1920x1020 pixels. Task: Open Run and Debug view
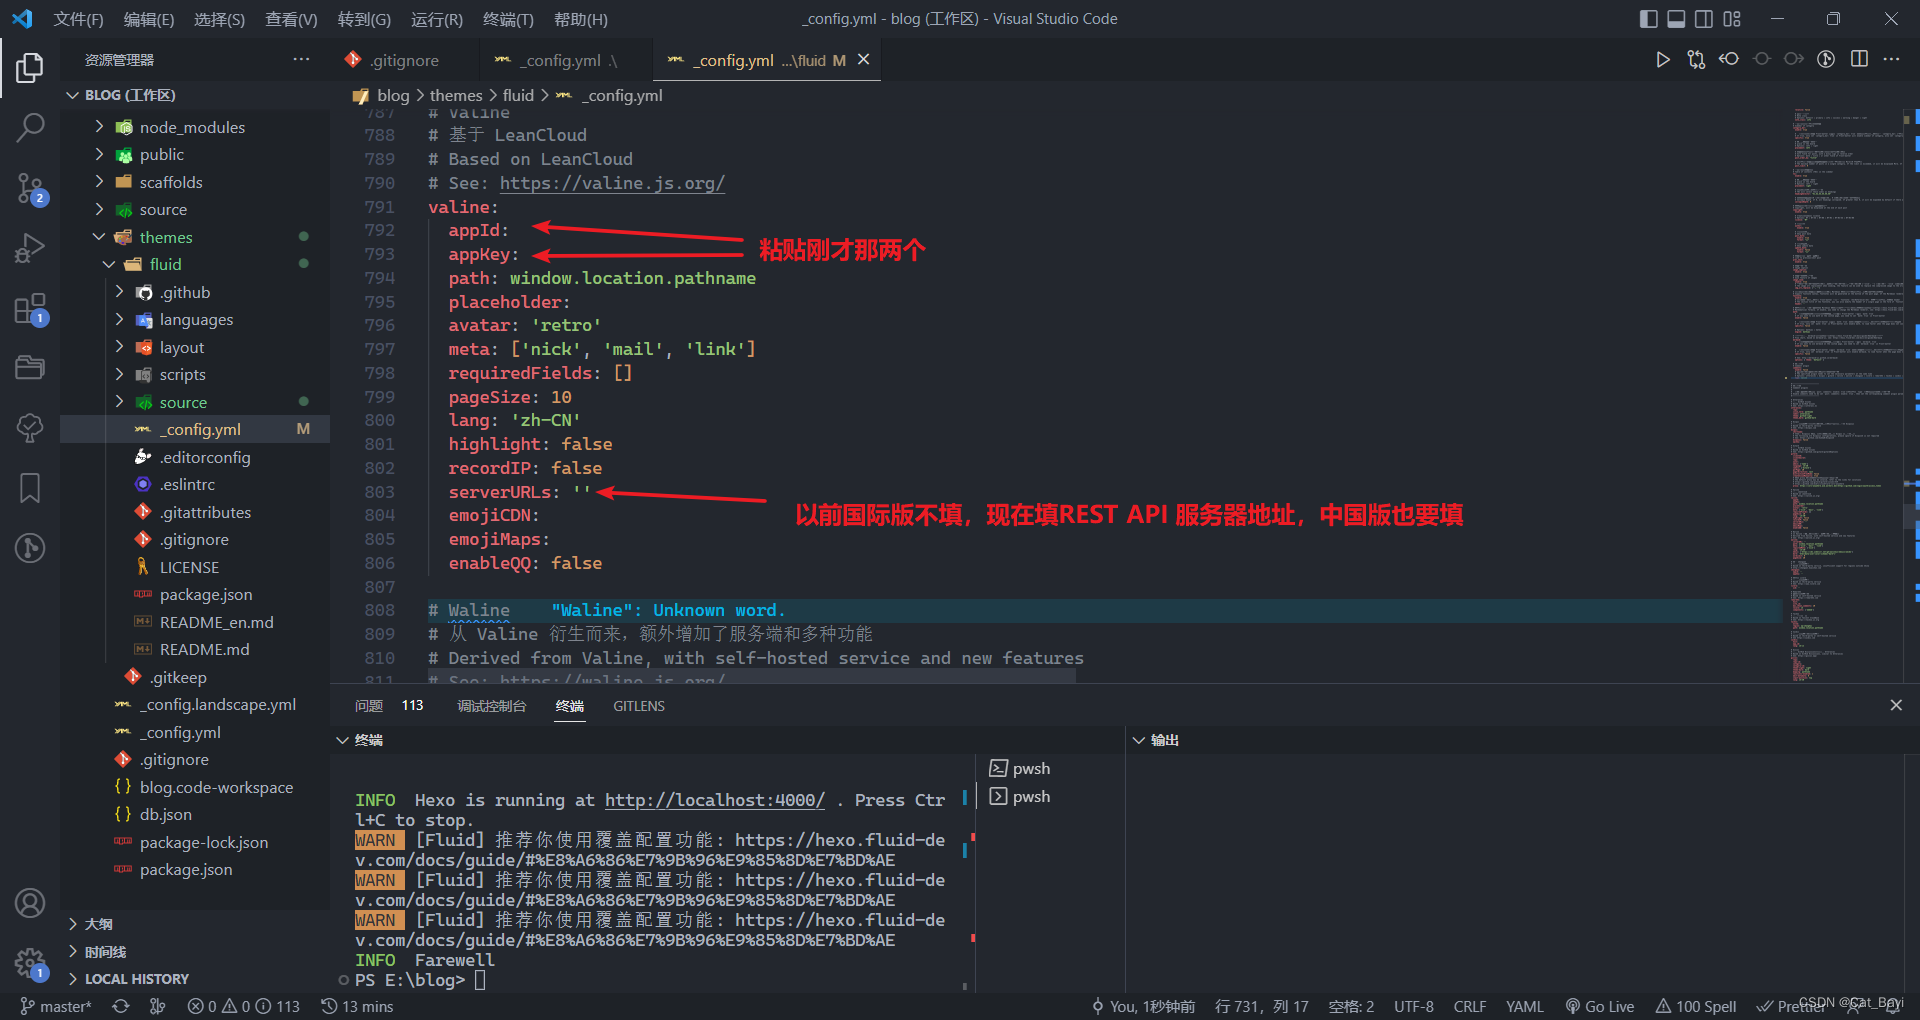[30, 248]
